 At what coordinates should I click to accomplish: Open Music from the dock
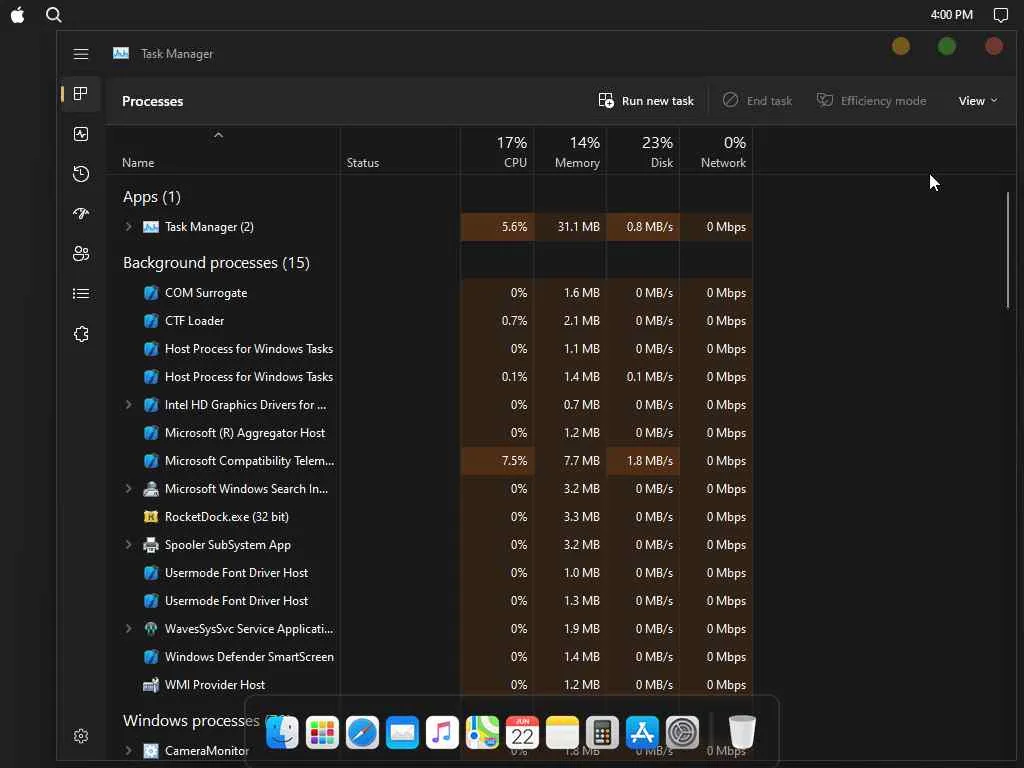pos(442,732)
